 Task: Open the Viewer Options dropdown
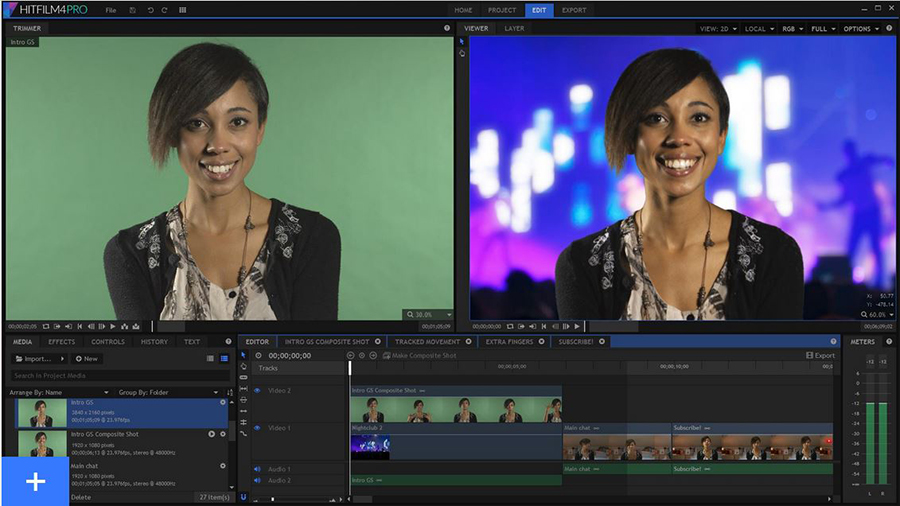point(861,29)
